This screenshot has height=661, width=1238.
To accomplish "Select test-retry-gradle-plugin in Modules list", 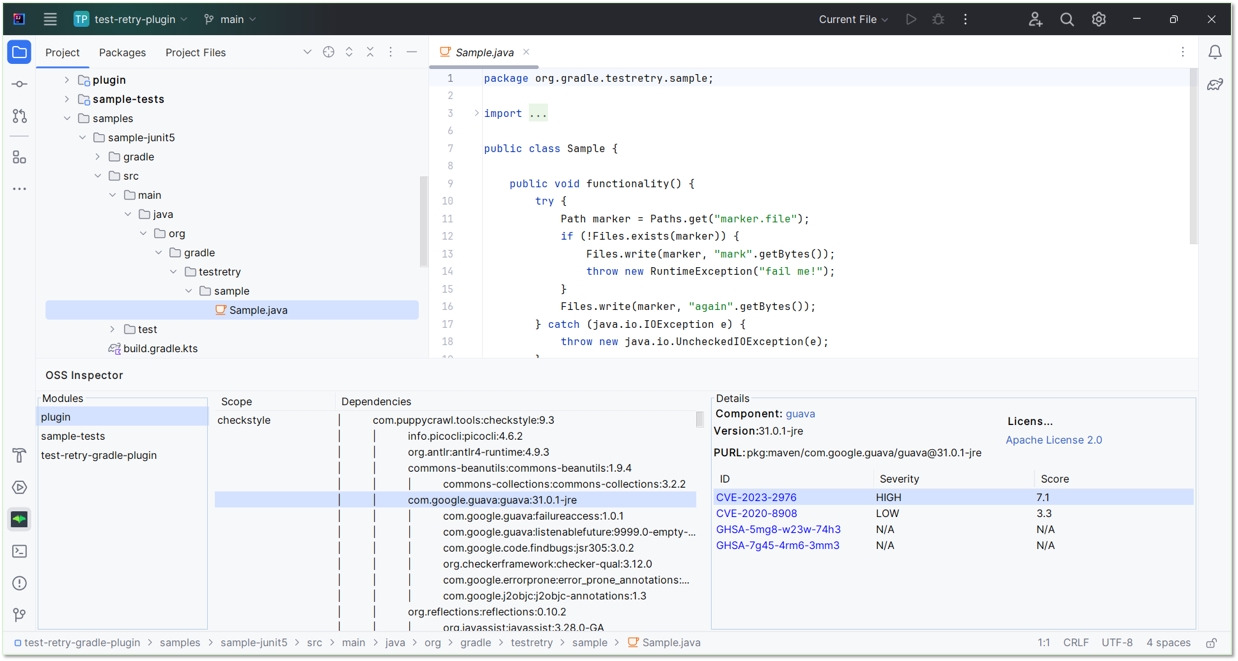I will coord(122,455).
